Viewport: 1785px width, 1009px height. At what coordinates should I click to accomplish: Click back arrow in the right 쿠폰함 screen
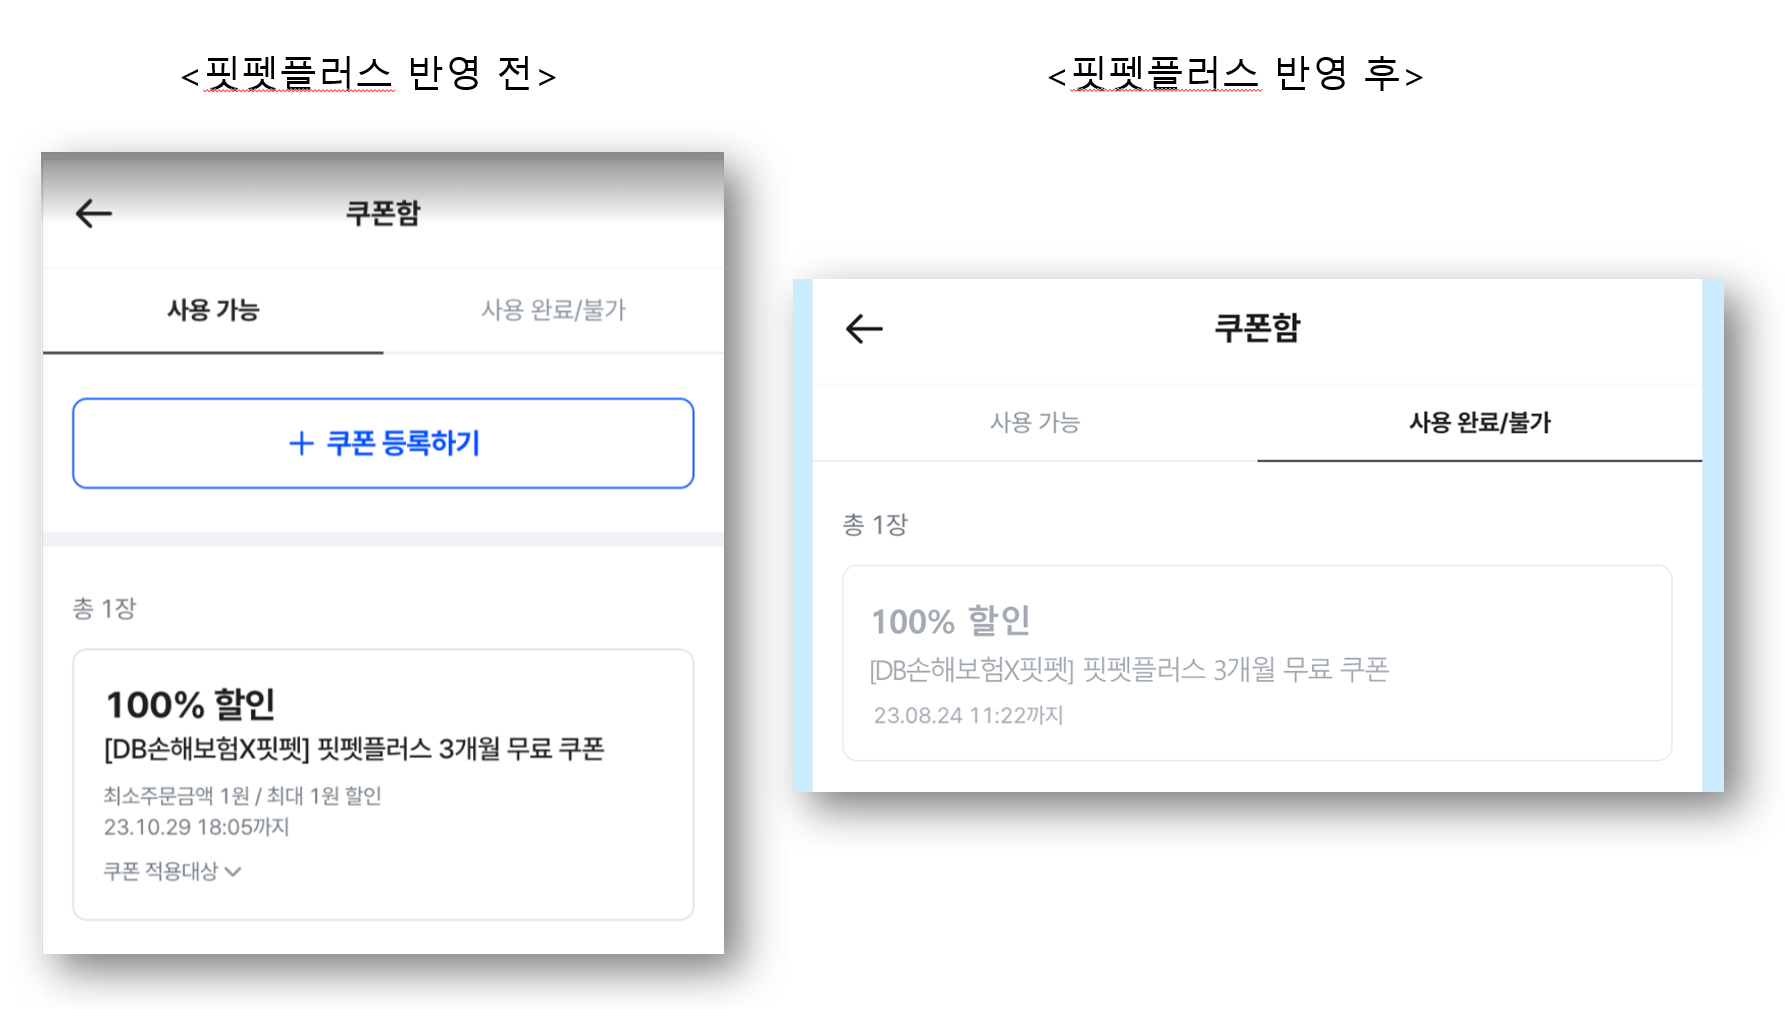point(864,329)
